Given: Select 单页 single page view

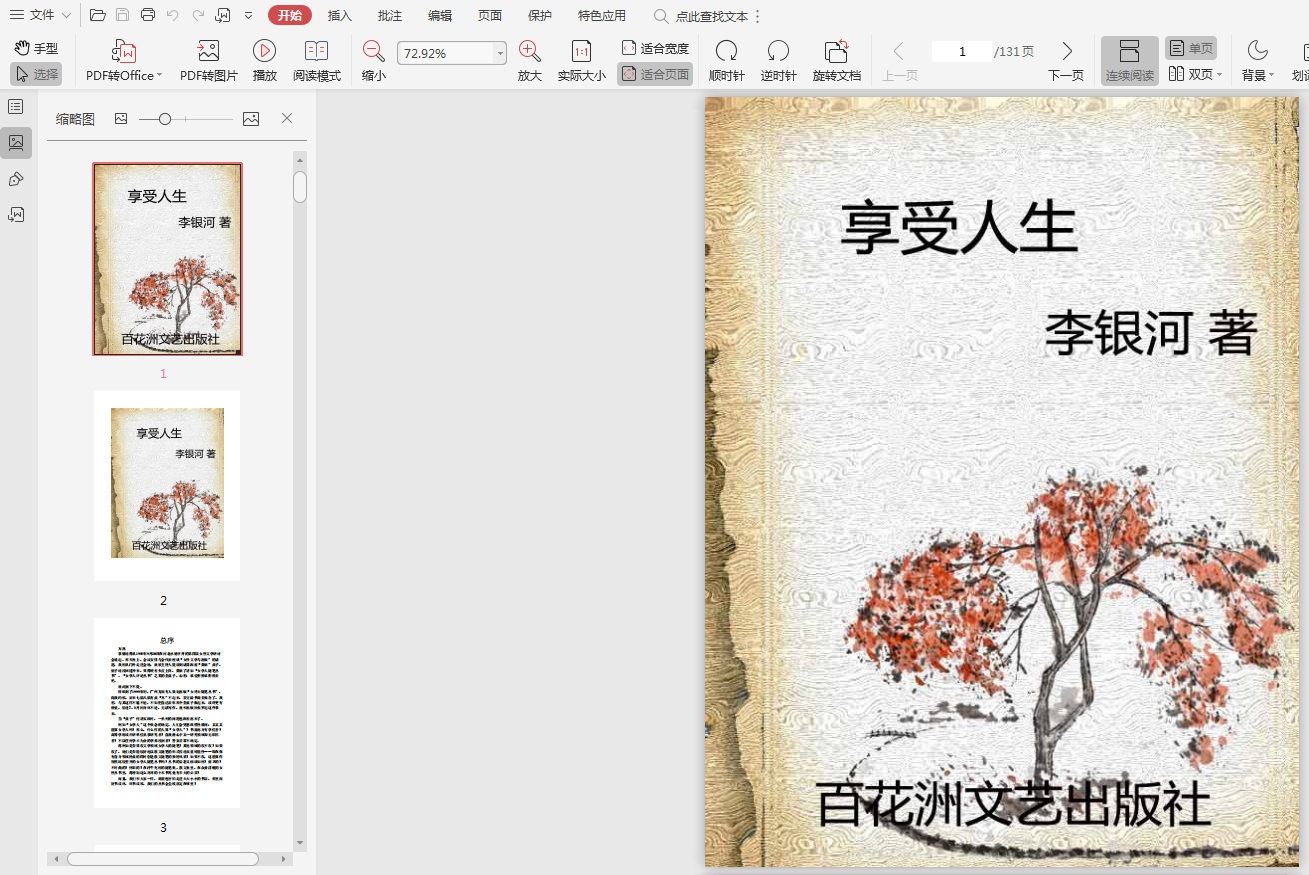Looking at the screenshot, I should [1191, 48].
